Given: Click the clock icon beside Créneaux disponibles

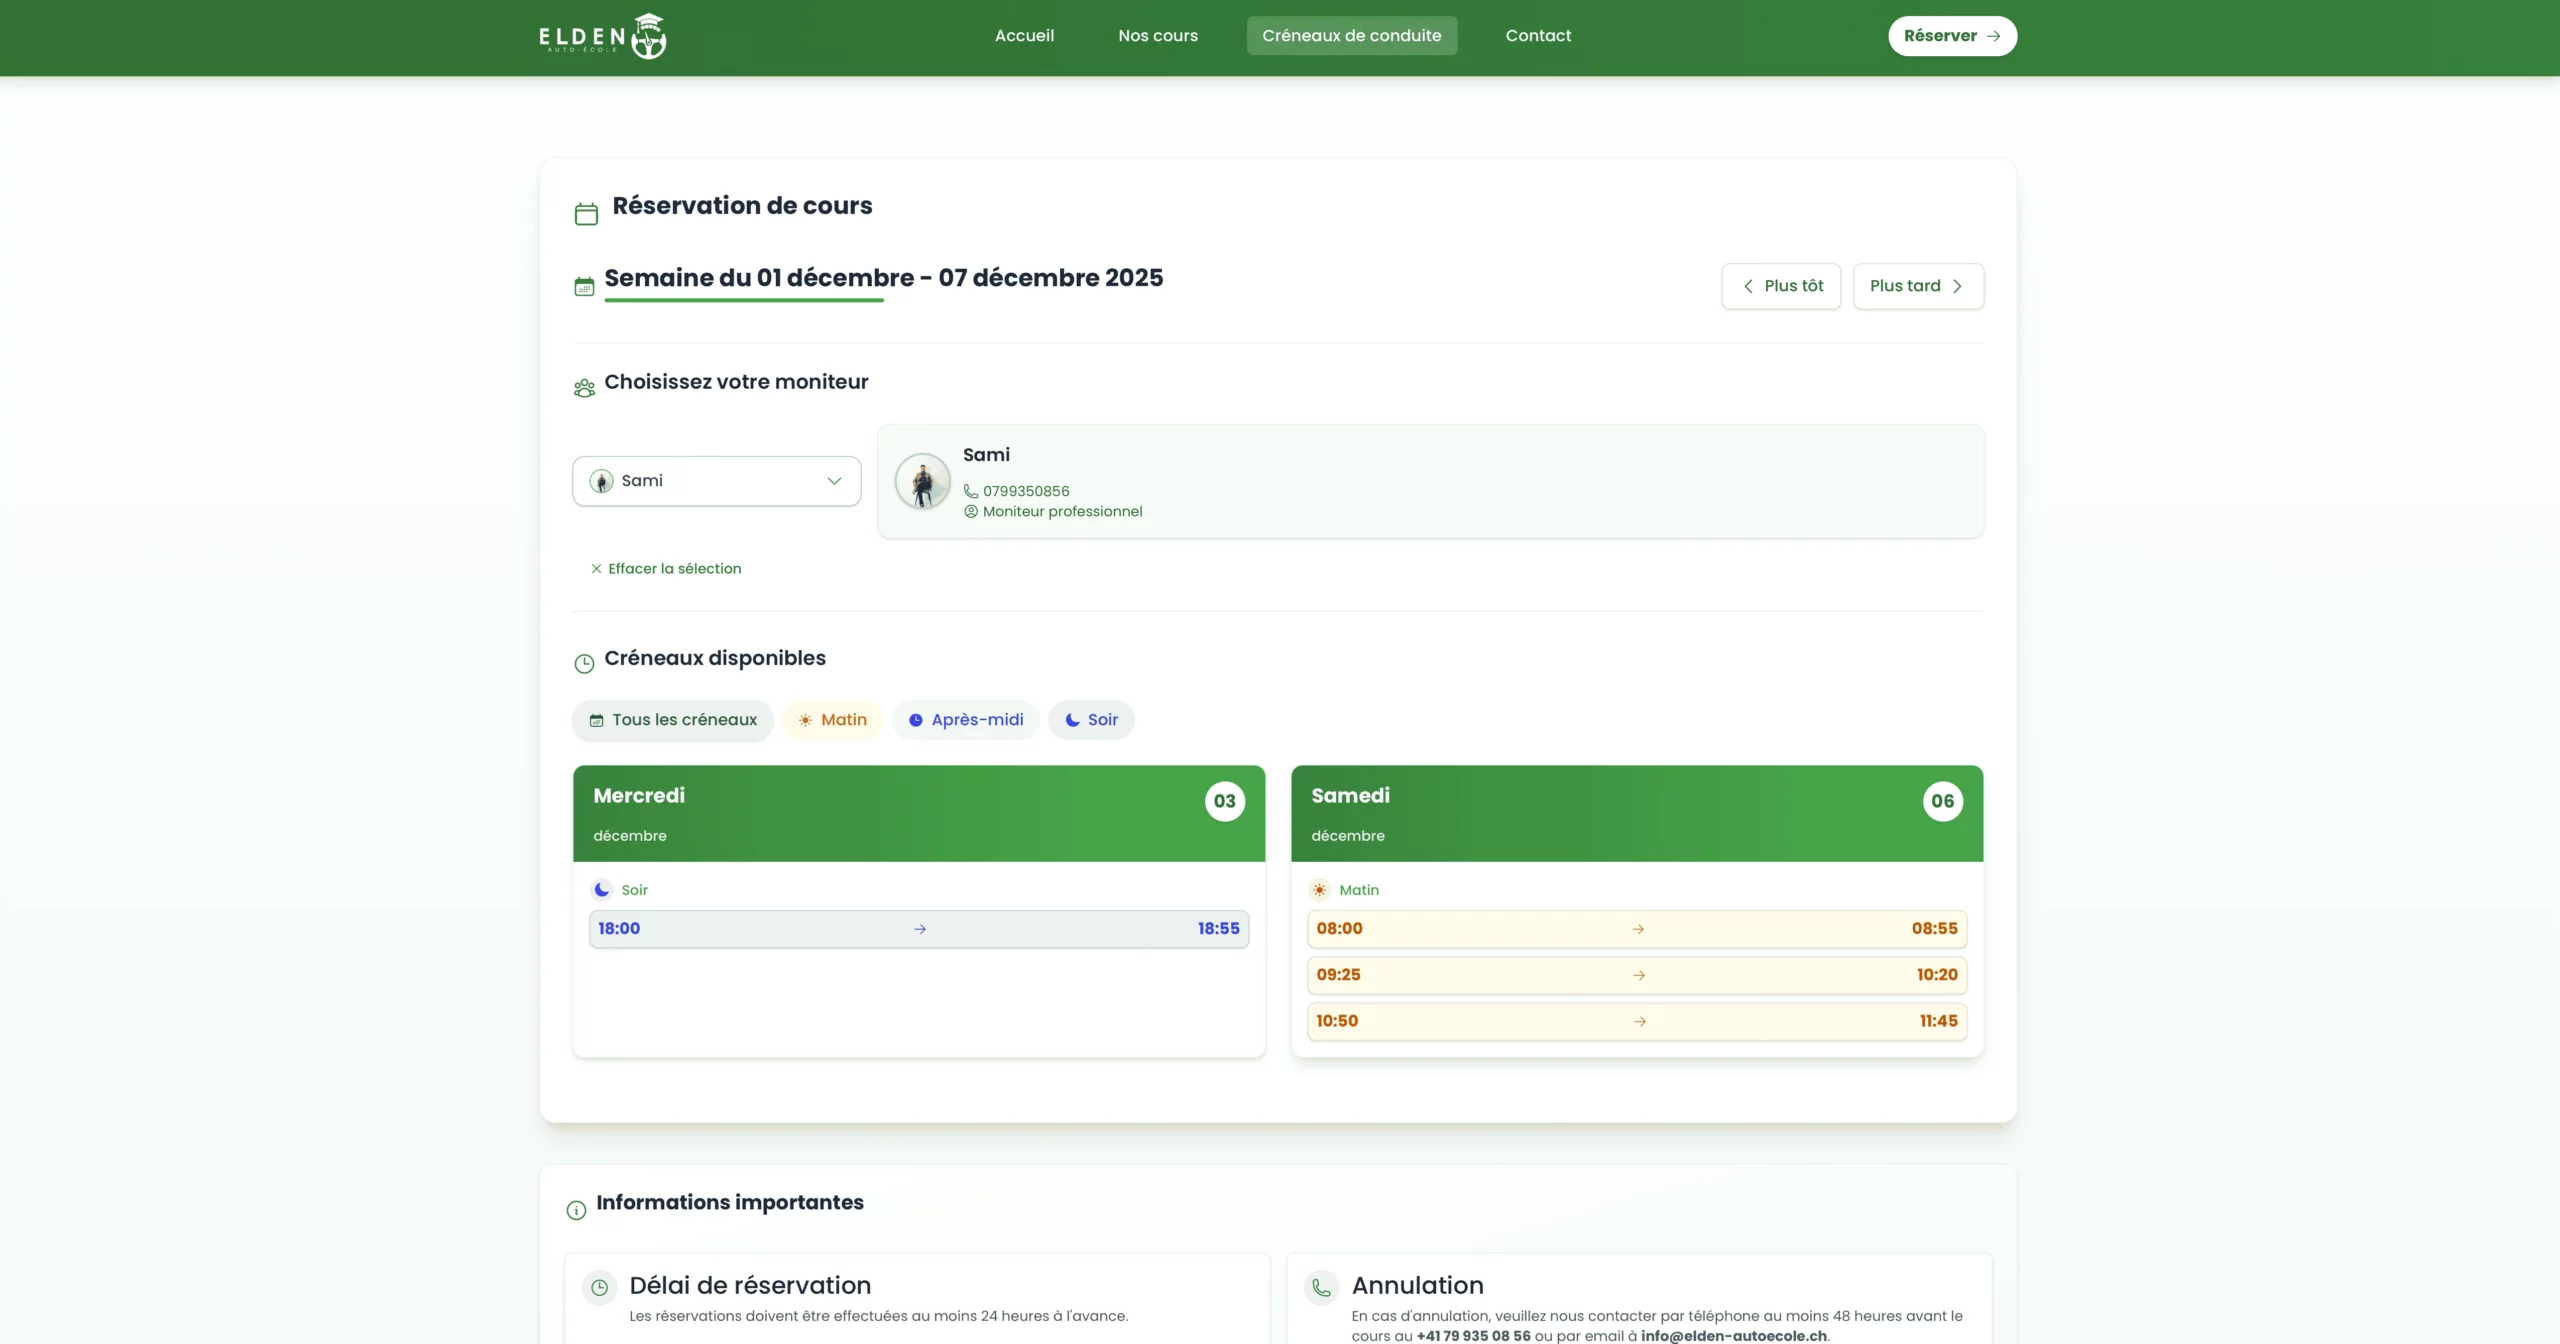Looking at the screenshot, I should 584,663.
